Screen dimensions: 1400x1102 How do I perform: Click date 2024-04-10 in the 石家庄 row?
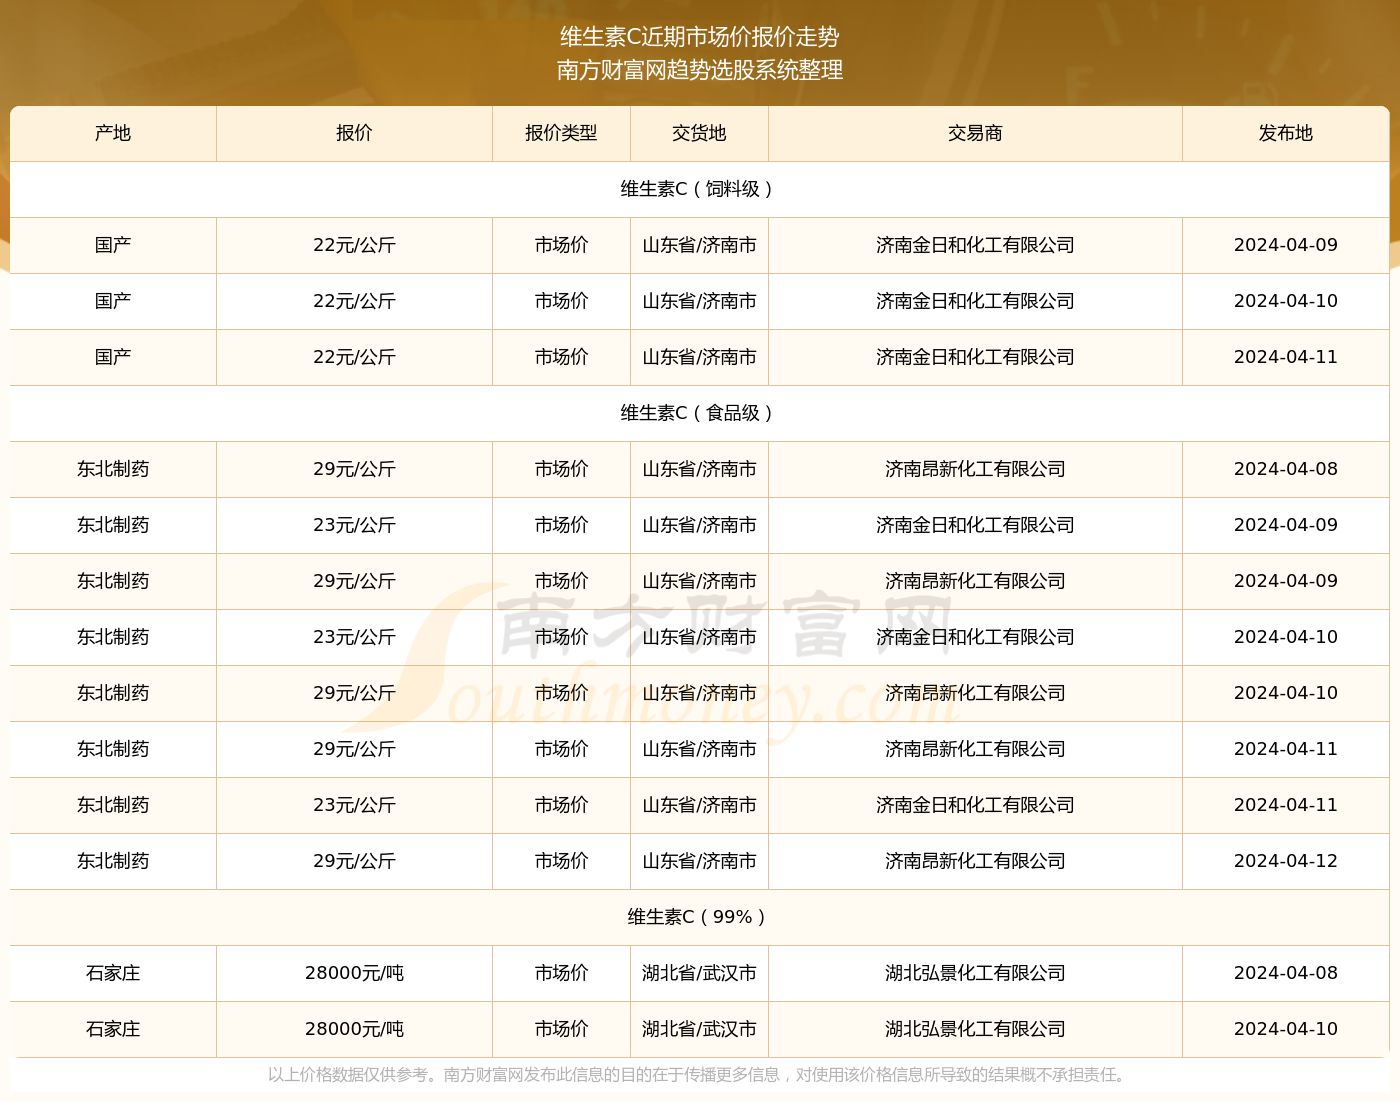pos(1286,1029)
